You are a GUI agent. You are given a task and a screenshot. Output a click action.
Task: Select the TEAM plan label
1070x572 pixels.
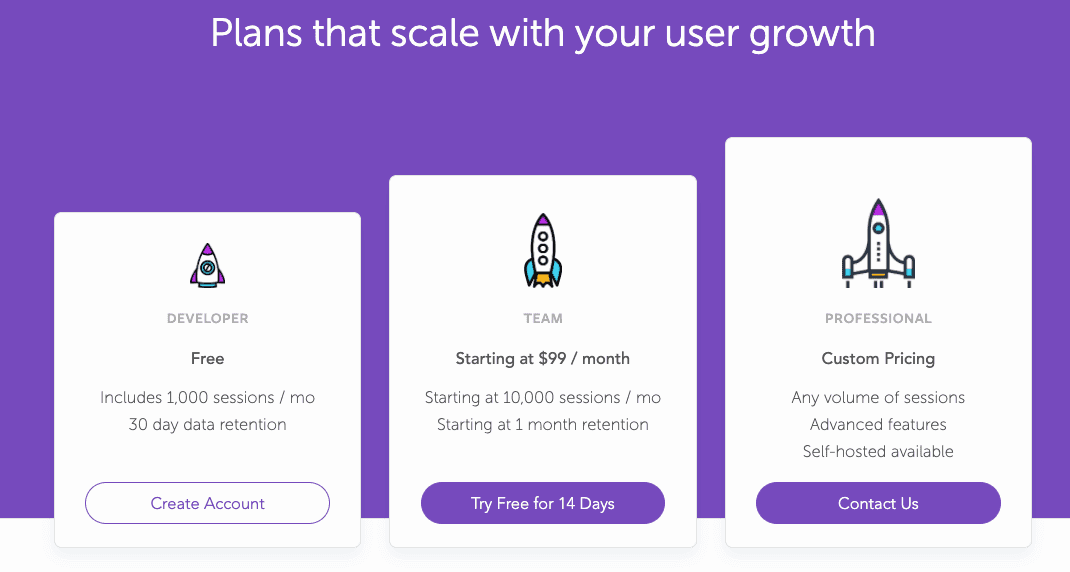coord(543,319)
